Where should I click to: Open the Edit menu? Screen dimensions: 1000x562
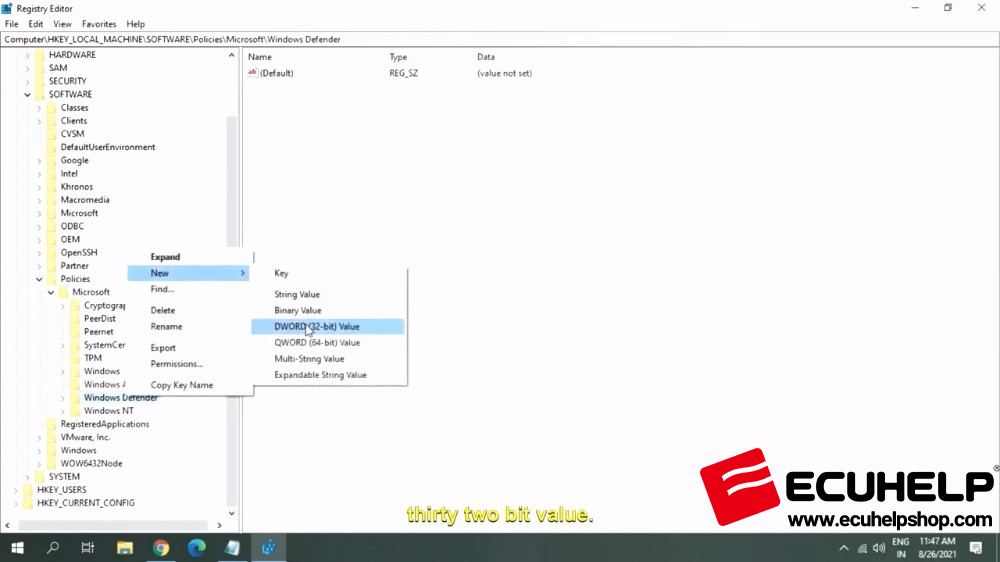click(36, 24)
